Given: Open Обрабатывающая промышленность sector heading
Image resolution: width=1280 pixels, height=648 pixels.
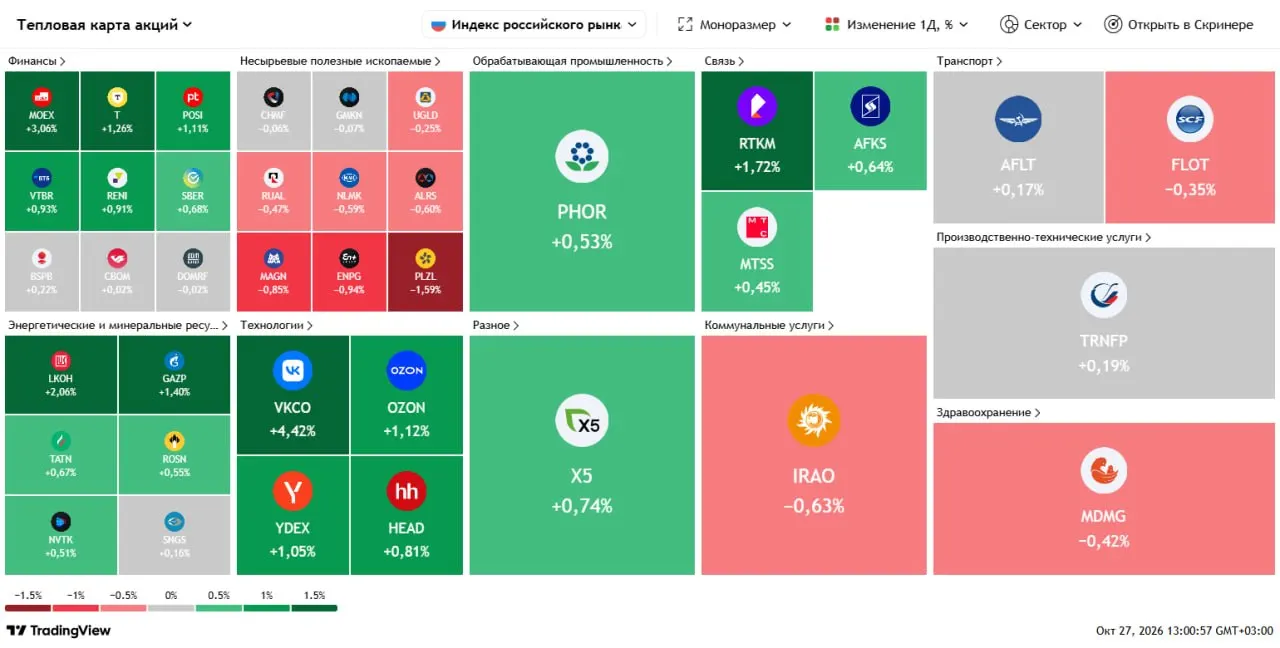Looking at the screenshot, I should (x=573, y=61).
